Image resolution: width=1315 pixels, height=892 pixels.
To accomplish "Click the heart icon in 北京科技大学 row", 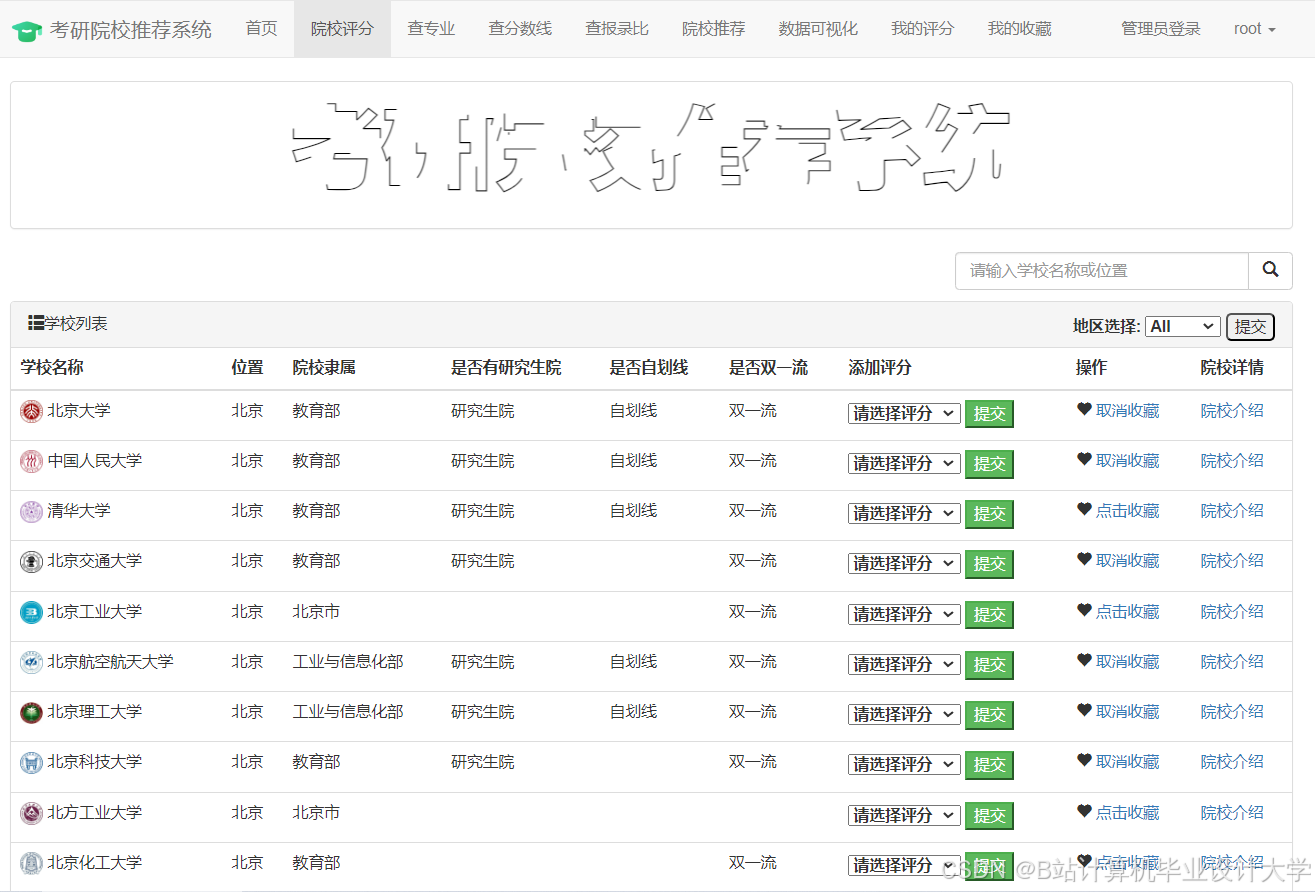I will pos(1084,760).
